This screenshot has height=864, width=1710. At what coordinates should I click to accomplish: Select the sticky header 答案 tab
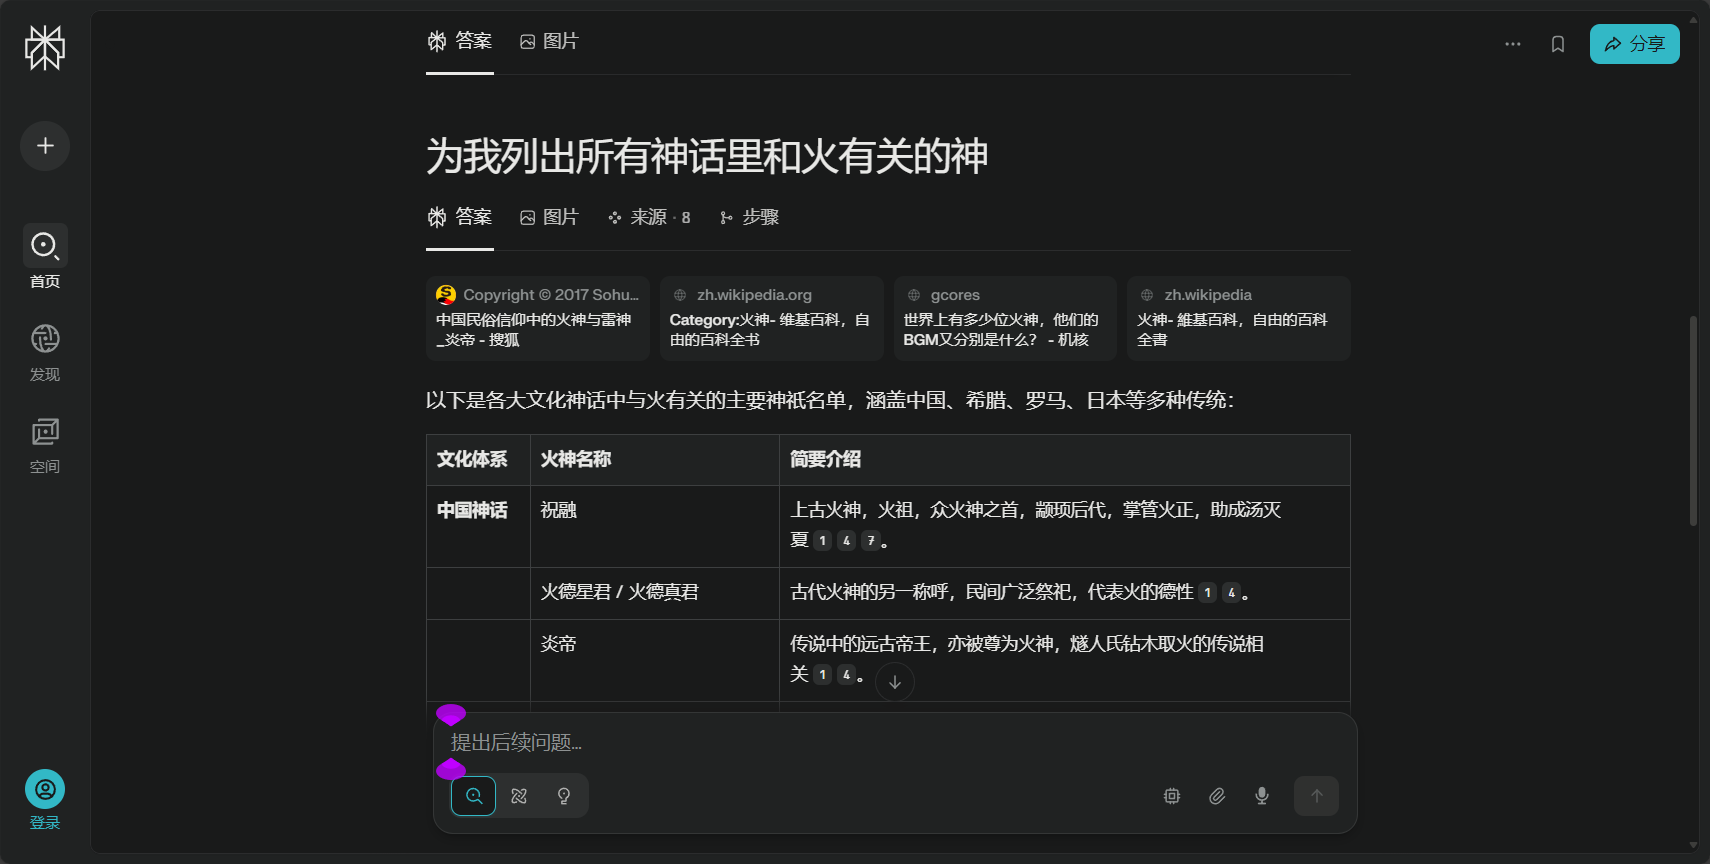[460, 41]
